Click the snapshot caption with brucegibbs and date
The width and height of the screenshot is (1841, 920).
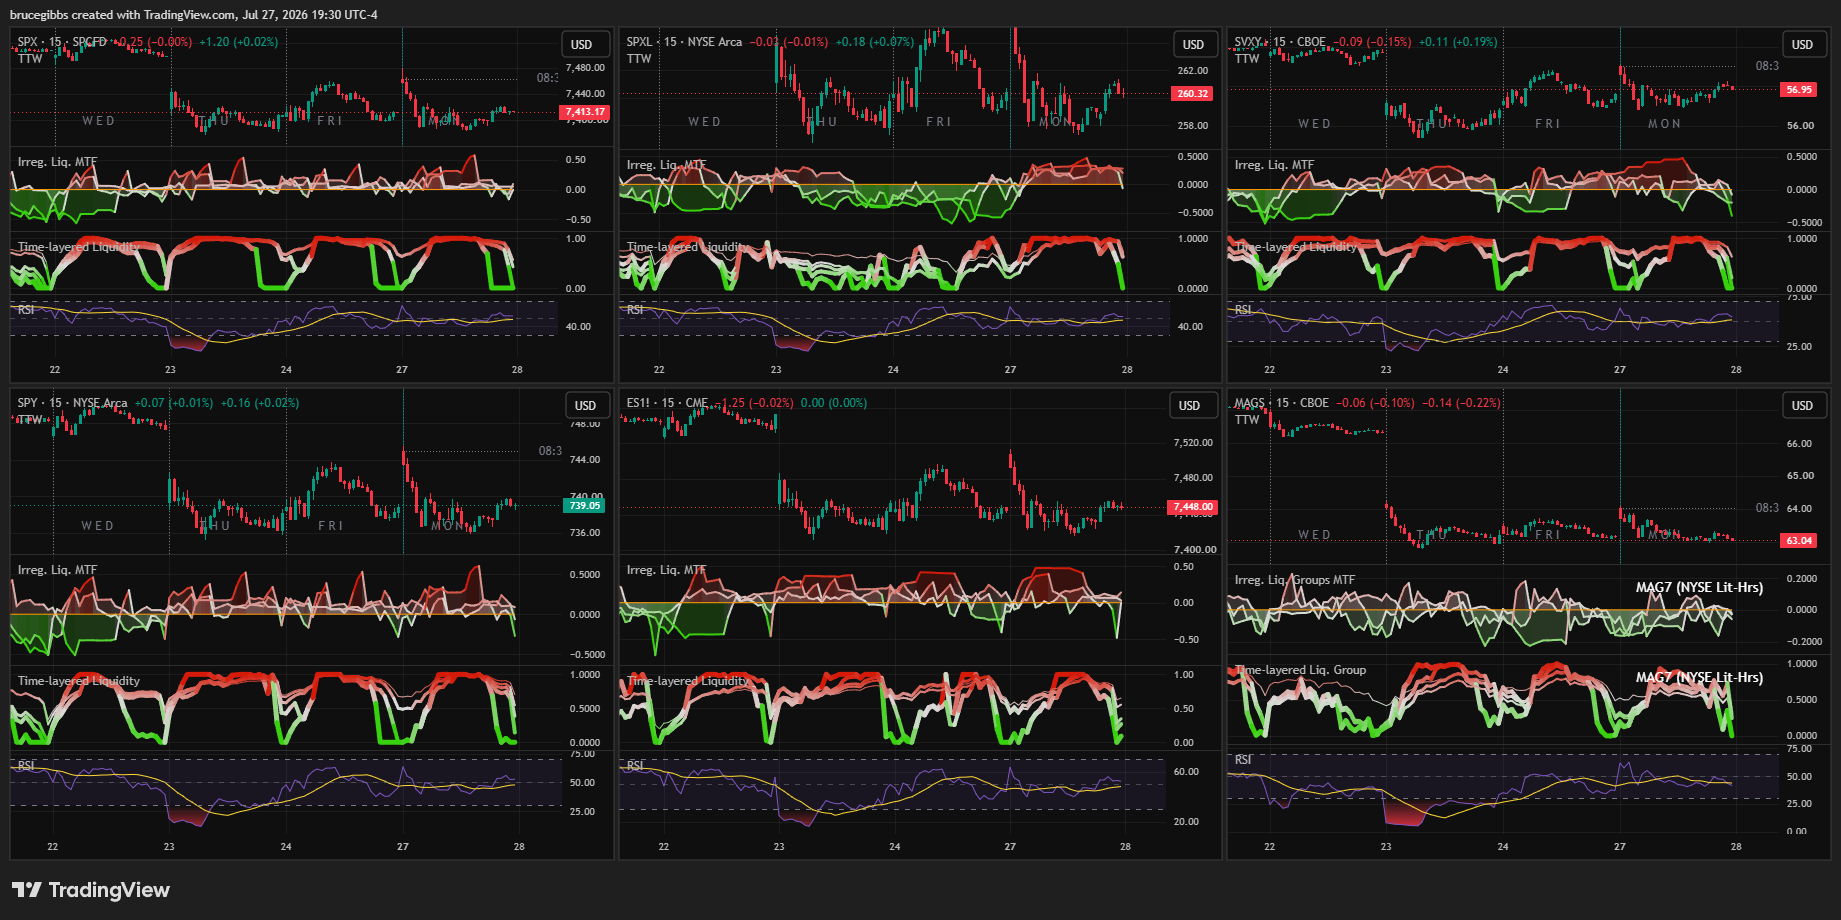(x=194, y=15)
